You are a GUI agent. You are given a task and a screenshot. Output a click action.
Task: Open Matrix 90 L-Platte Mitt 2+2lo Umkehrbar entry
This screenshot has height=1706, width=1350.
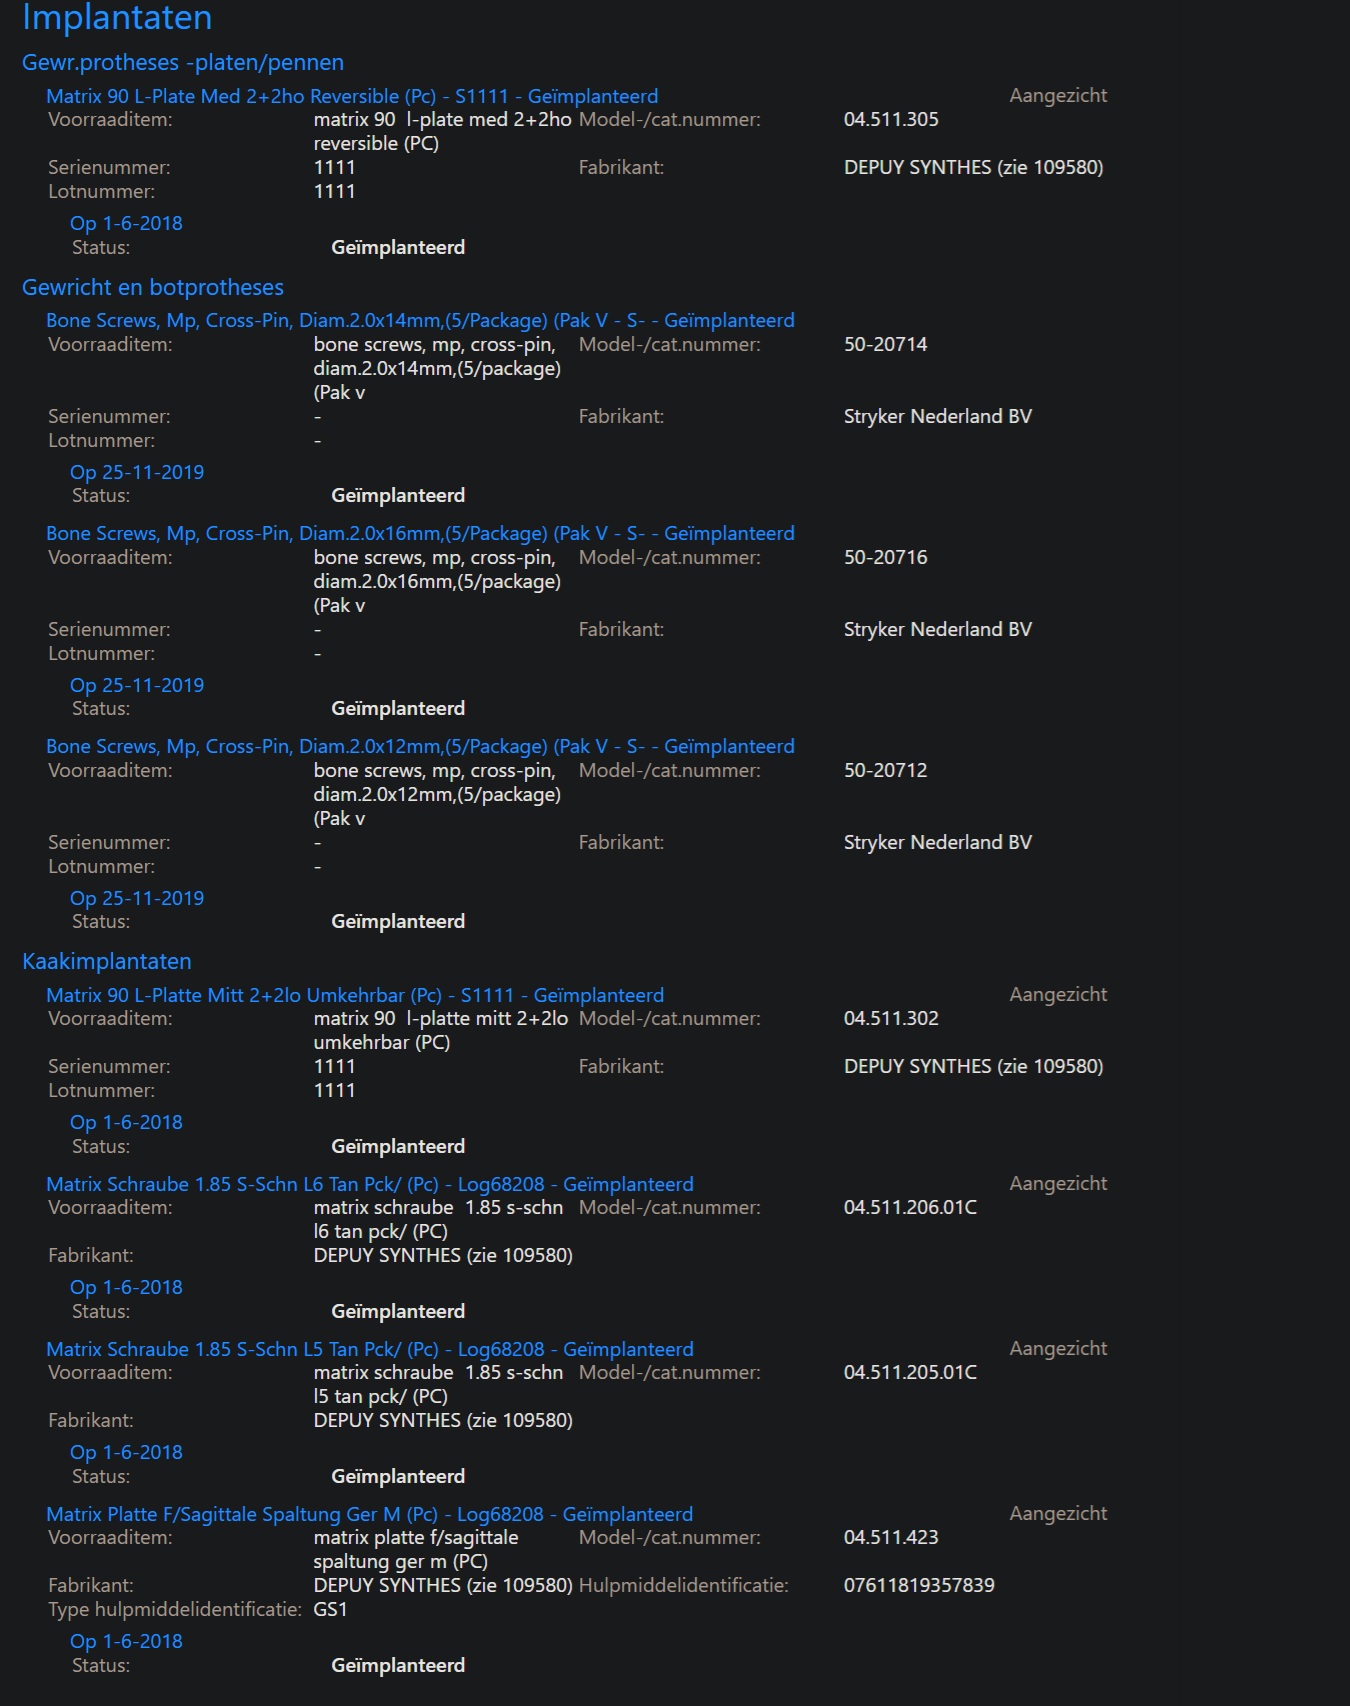355,995
